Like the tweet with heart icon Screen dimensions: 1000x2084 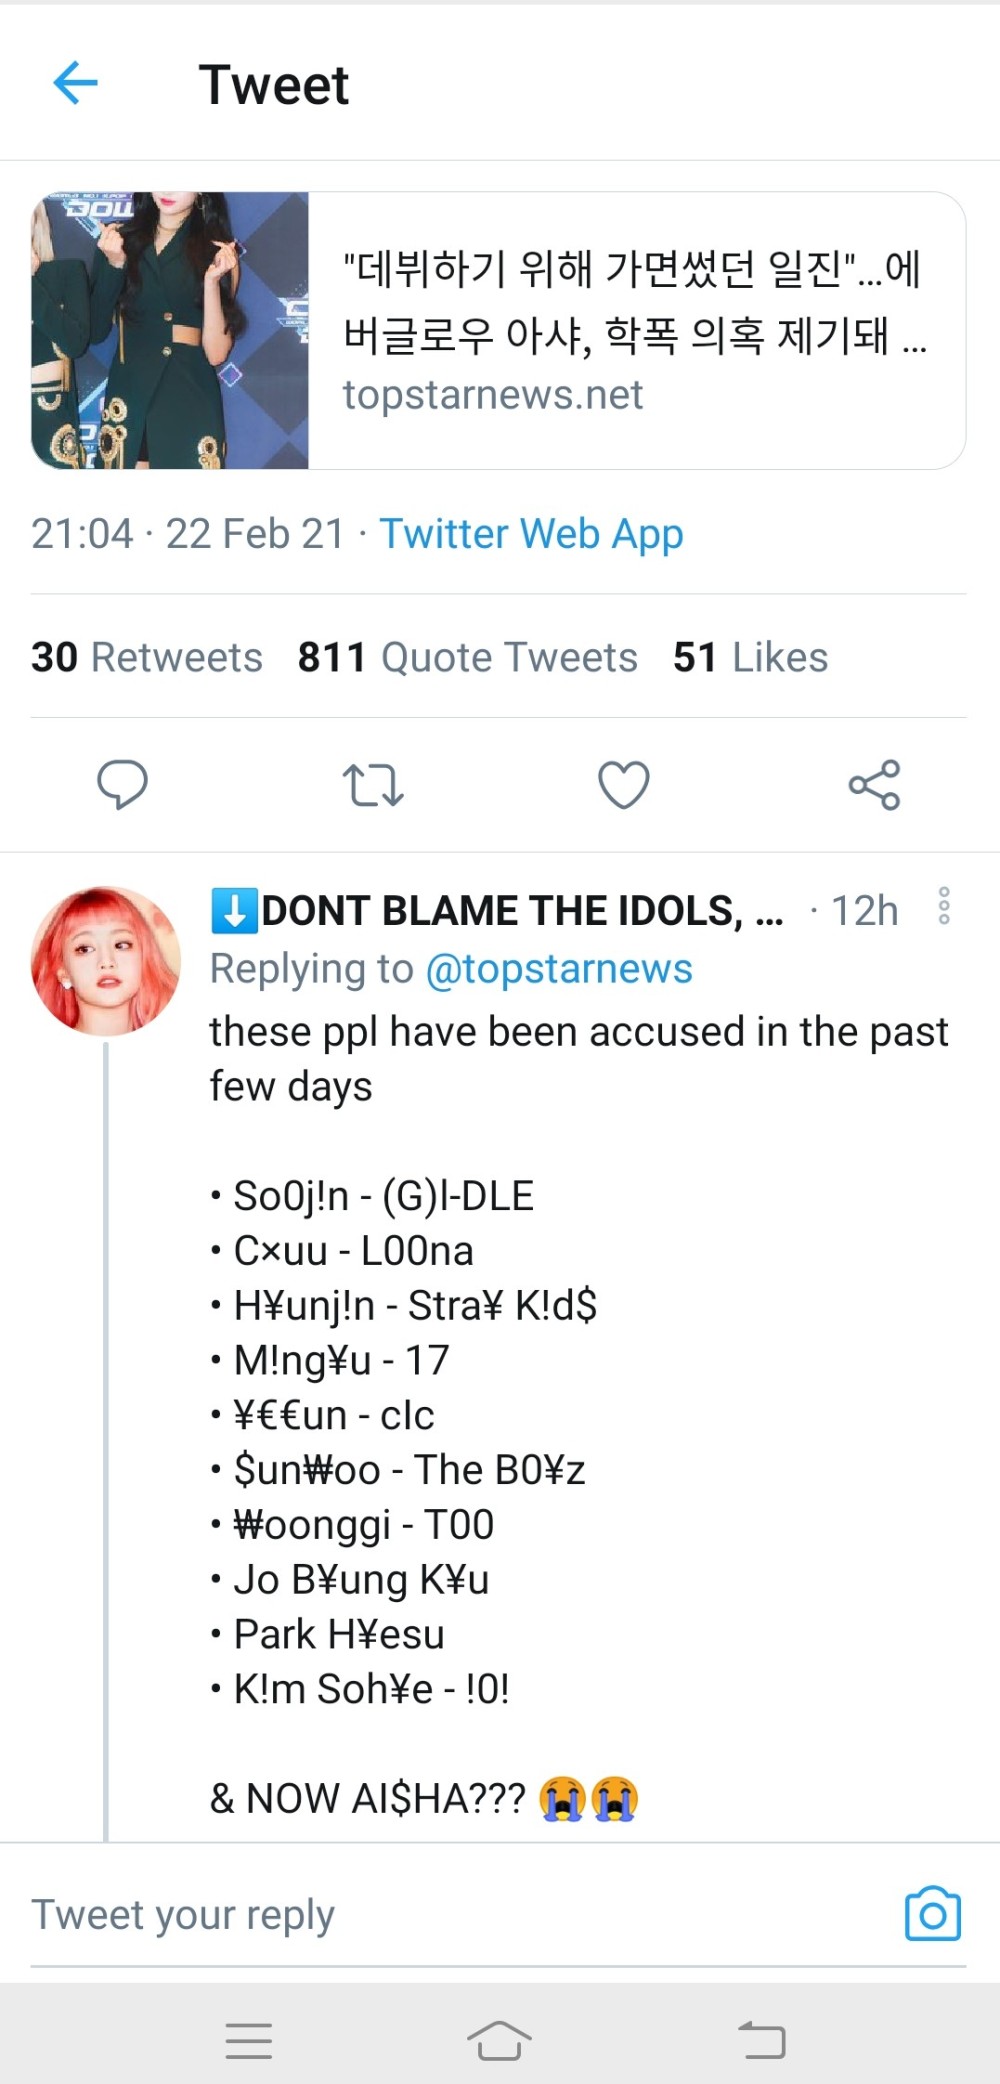pyautogui.click(x=624, y=785)
